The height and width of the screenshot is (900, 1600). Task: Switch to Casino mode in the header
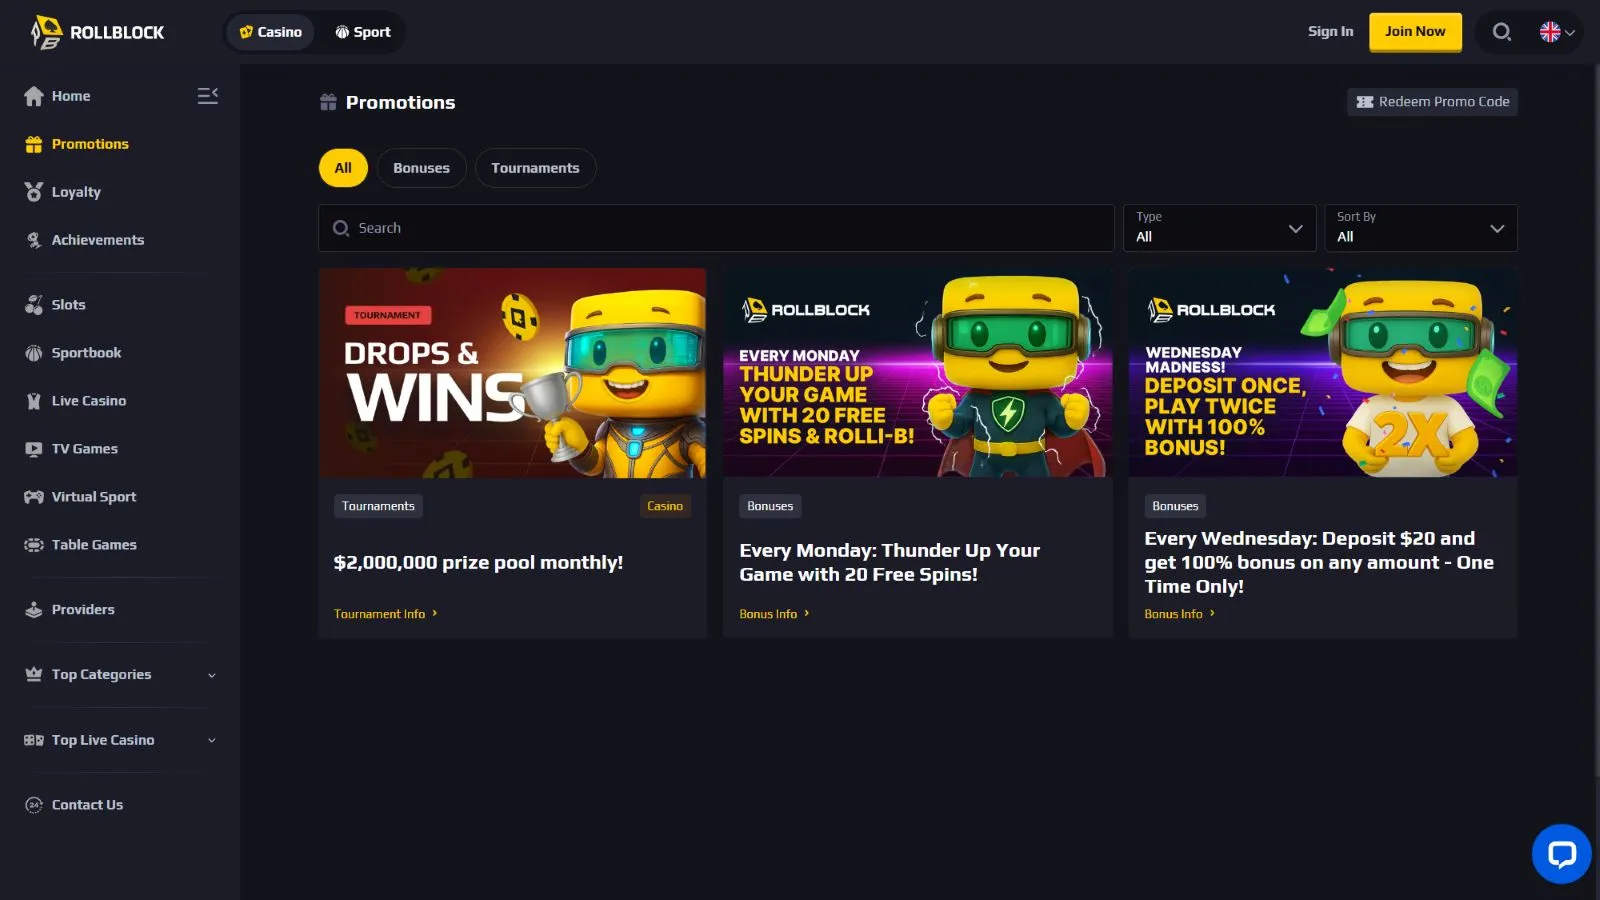(x=270, y=32)
